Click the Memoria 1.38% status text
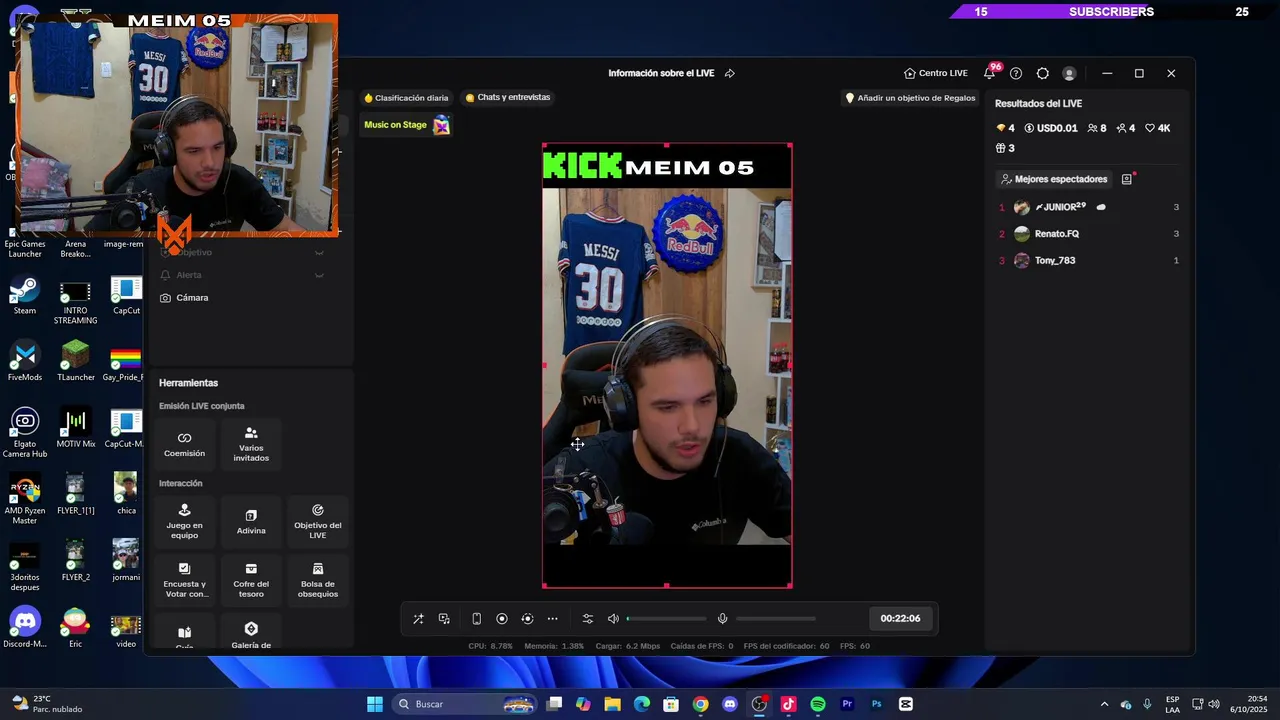This screenshot has height=720, width=1280. [x=554, y=646]
